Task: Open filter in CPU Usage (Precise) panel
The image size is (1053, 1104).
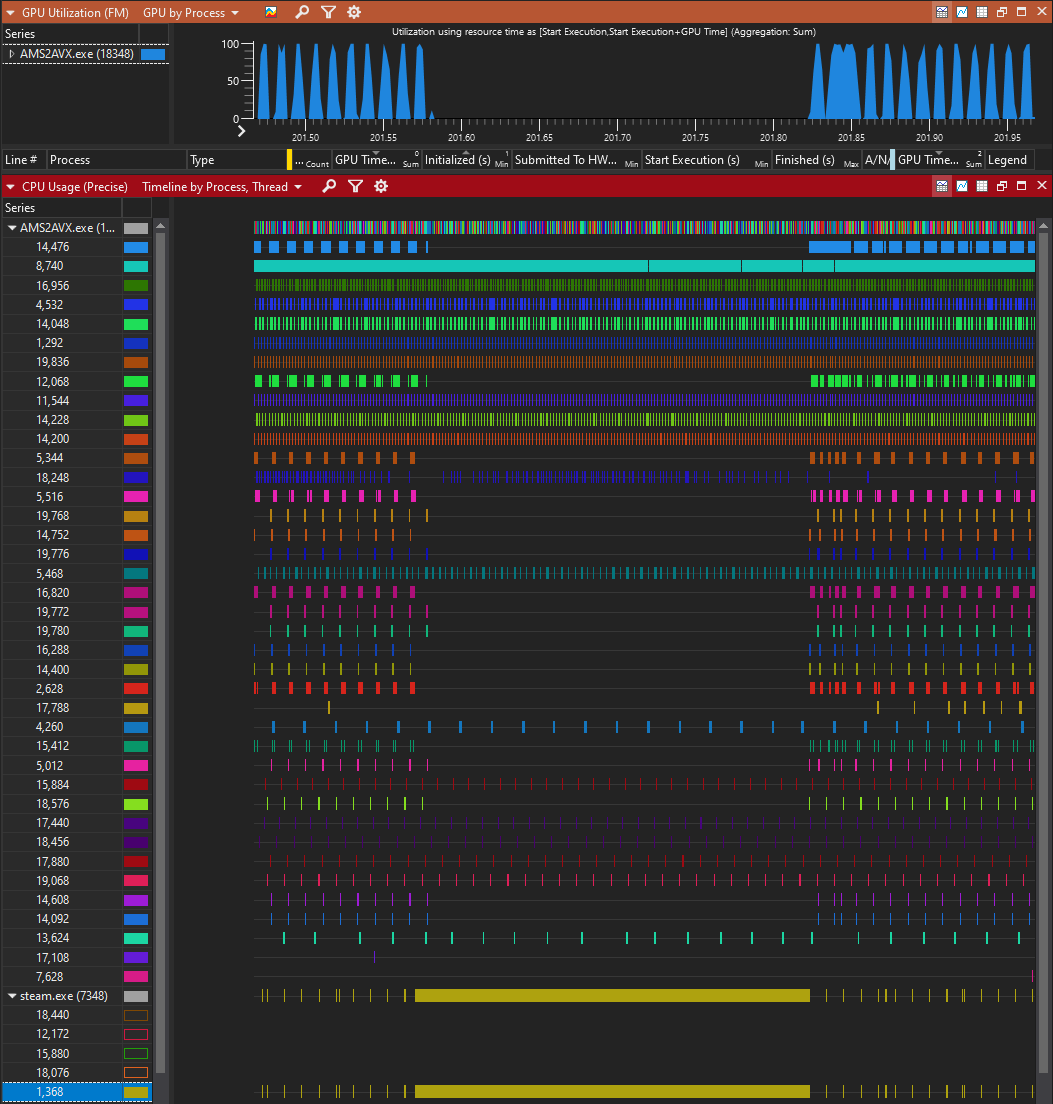Action: click(355, 187)
